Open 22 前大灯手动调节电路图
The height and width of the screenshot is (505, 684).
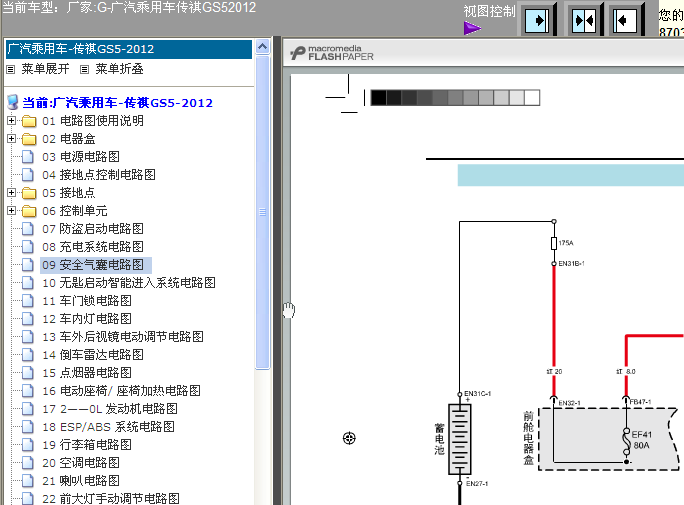point(111,499)
